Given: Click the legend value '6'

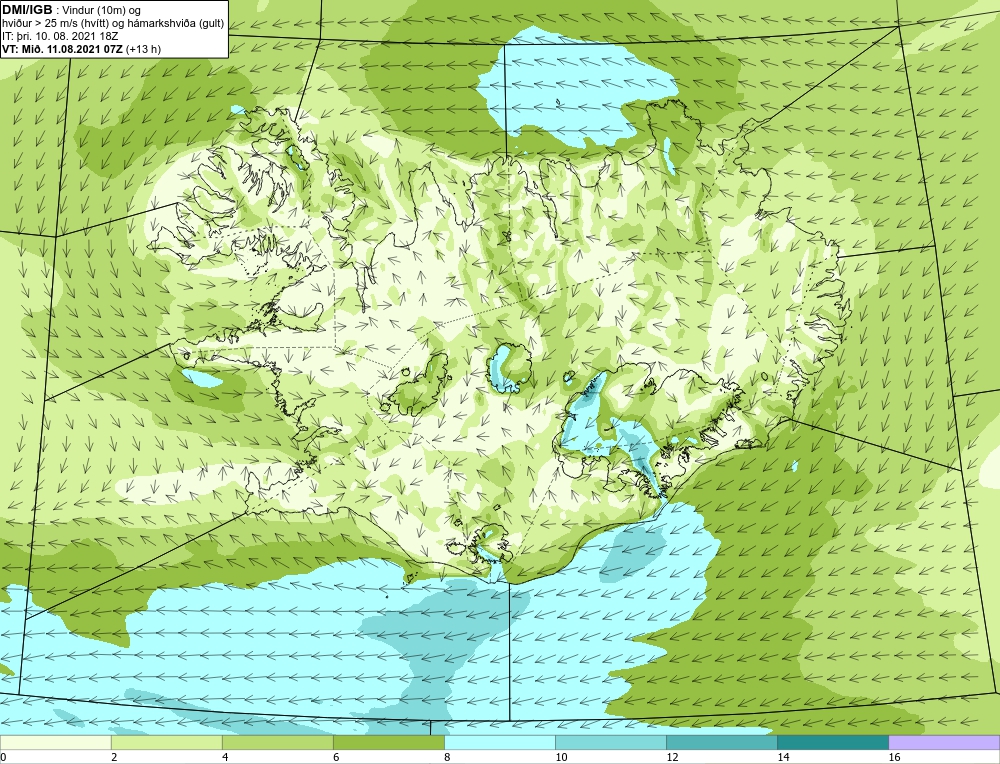Looking at the screenshot, I should pyautogui.click(x=336, y=757).
